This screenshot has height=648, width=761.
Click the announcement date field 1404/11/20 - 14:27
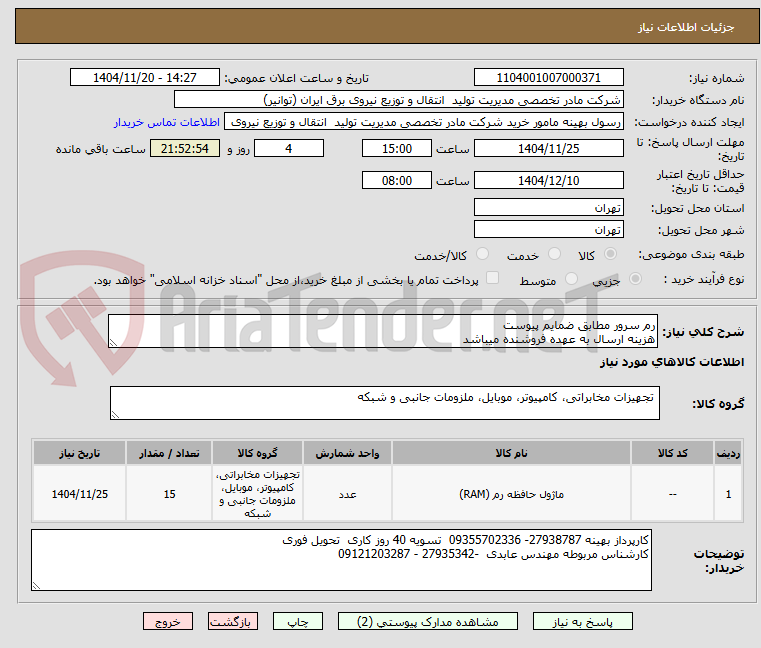[145, 78]
